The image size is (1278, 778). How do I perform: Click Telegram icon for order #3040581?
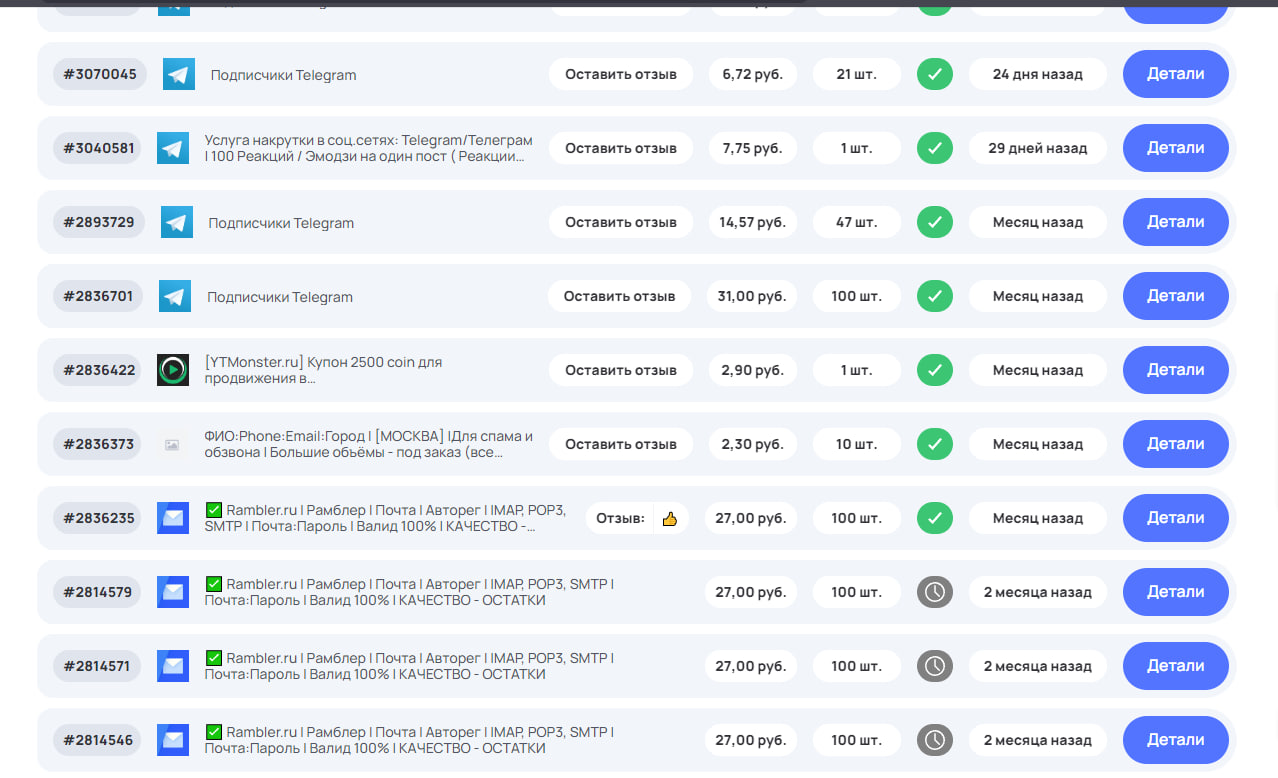tap(173, 148)
